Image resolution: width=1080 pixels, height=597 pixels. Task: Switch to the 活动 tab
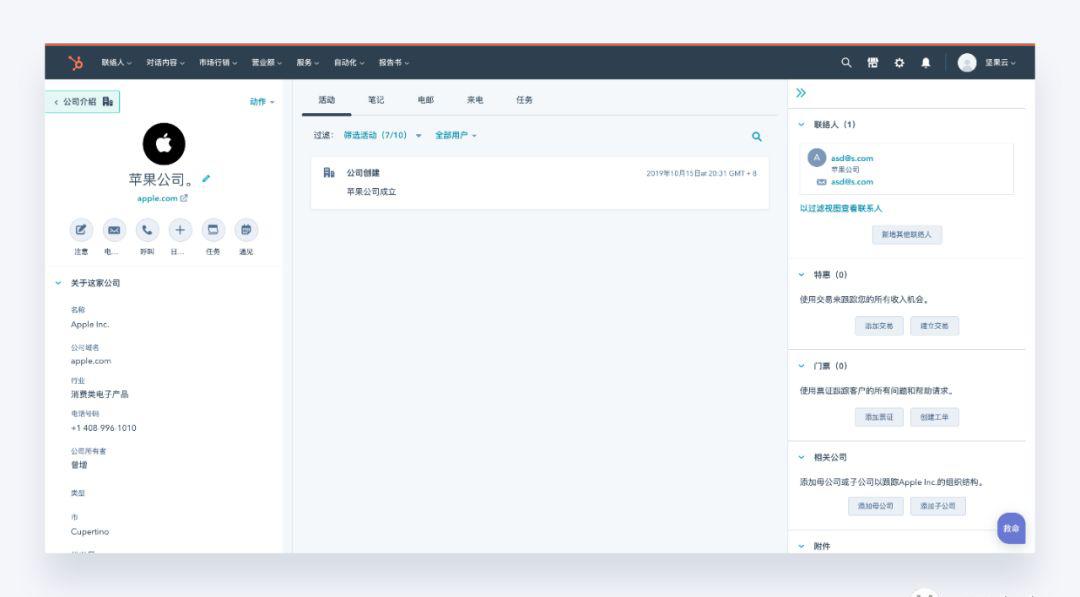click(x=326, y=100)
